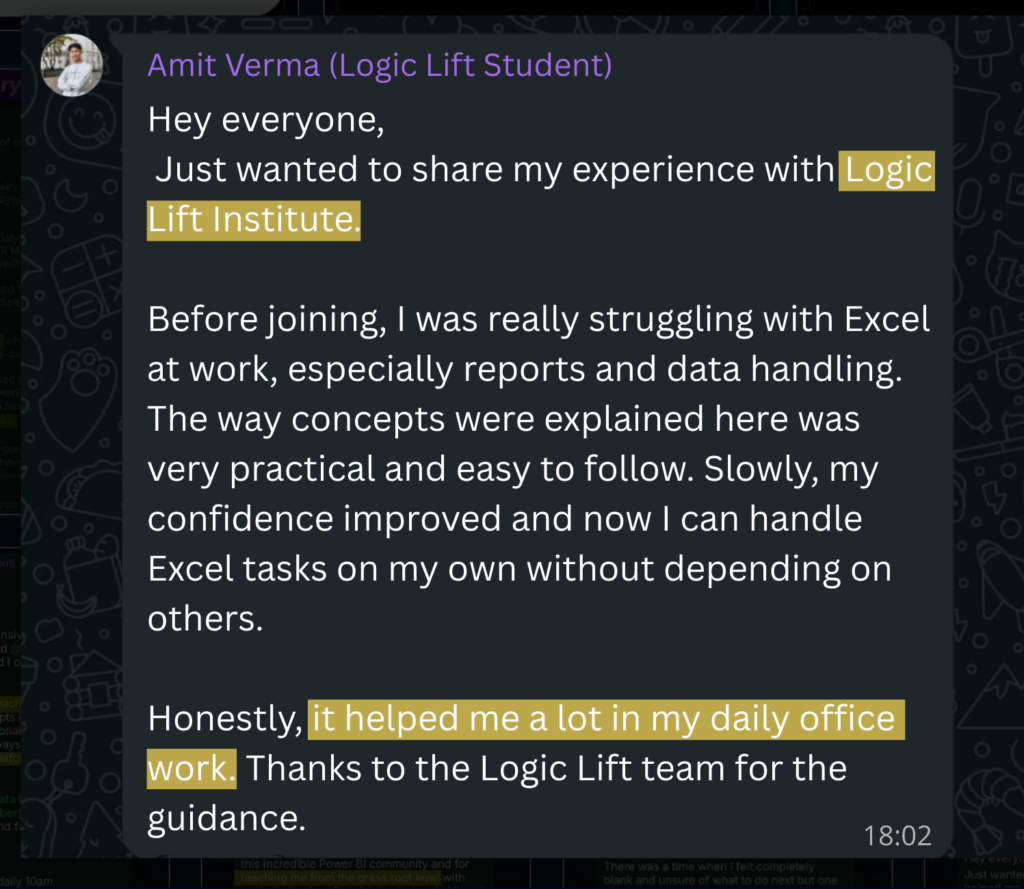Select the highlighted "Lift Institute." text
This screenshot has height=889, width=1024.
[x=253, y=219]
